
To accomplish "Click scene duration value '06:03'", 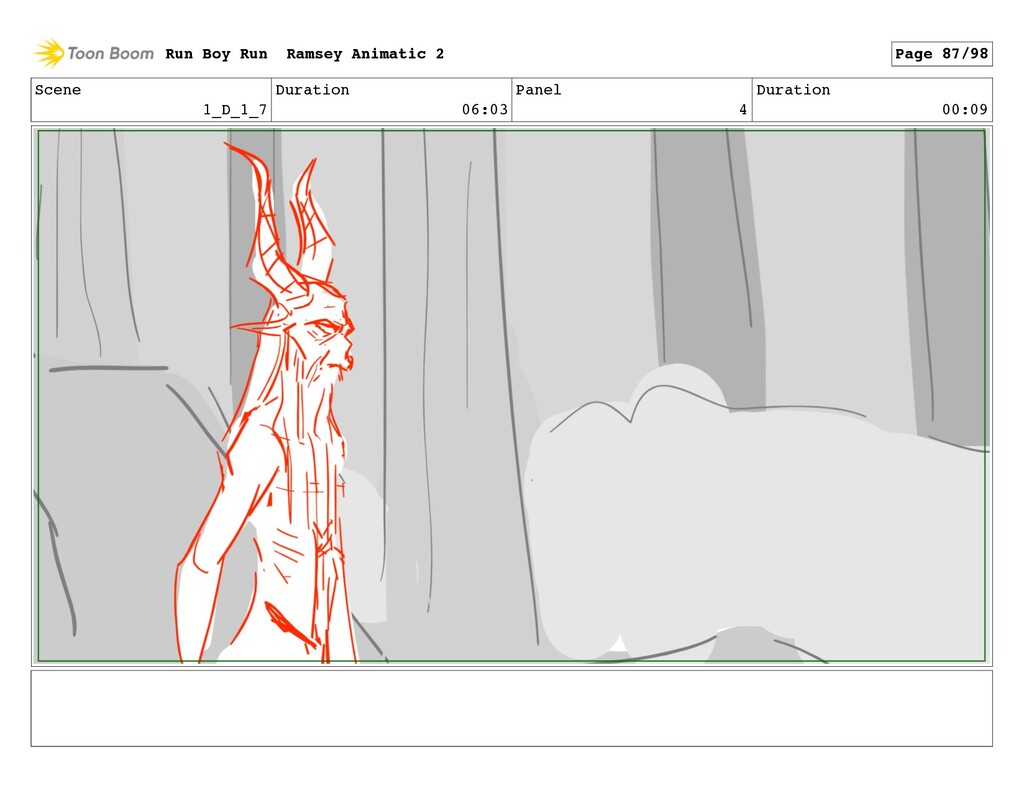I will point(485,110).
